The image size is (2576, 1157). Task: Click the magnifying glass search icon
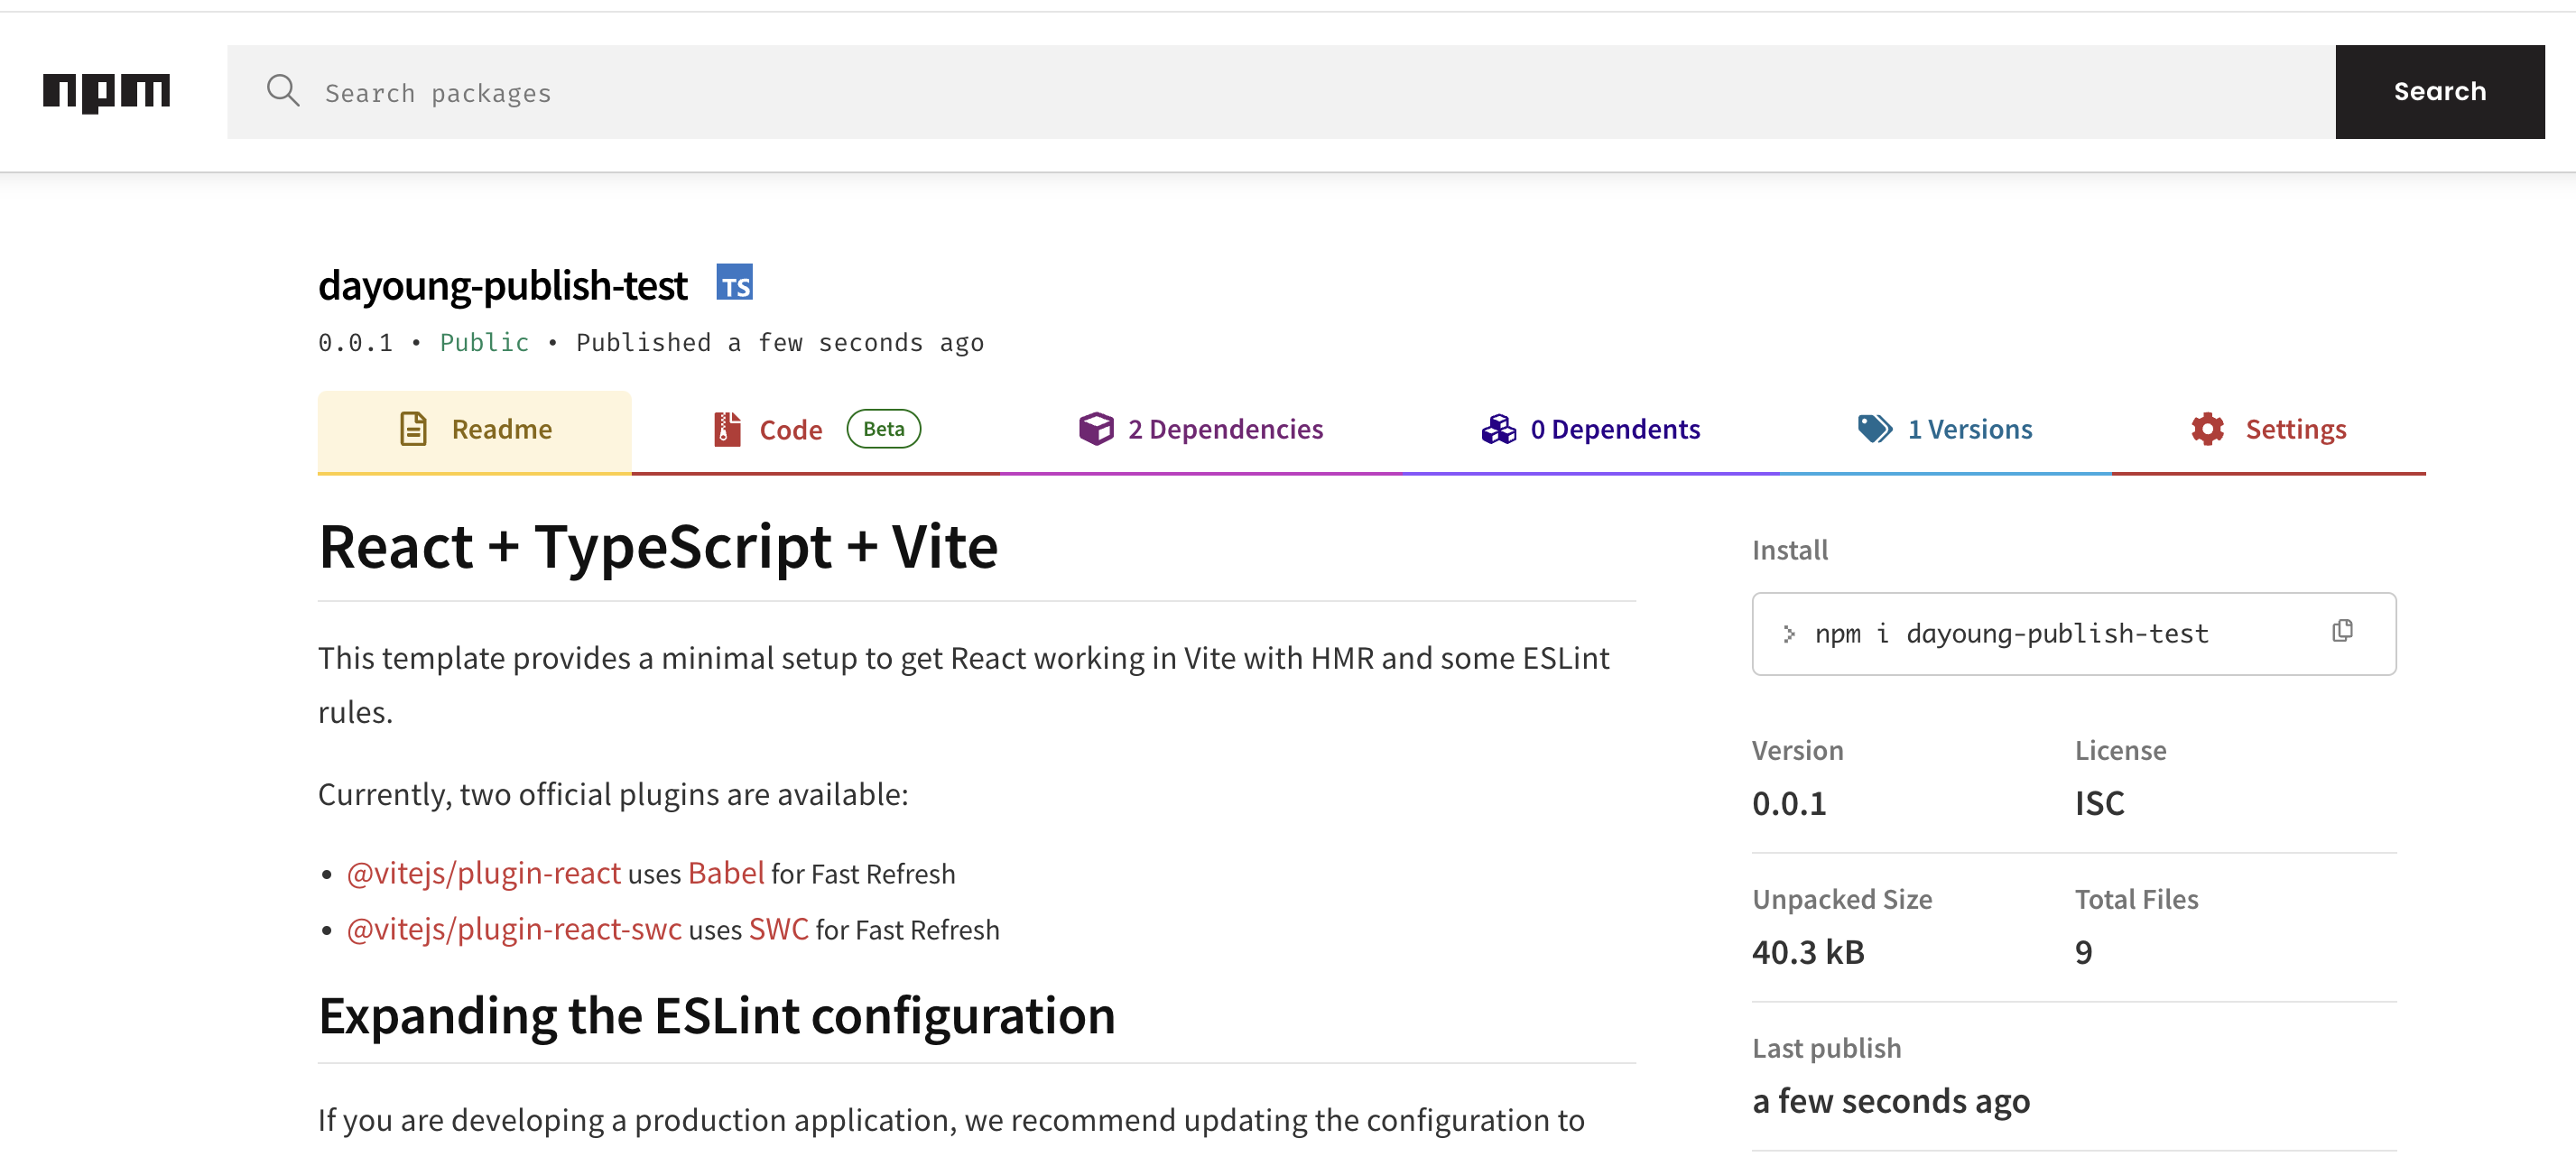click(x=283, y=91)
